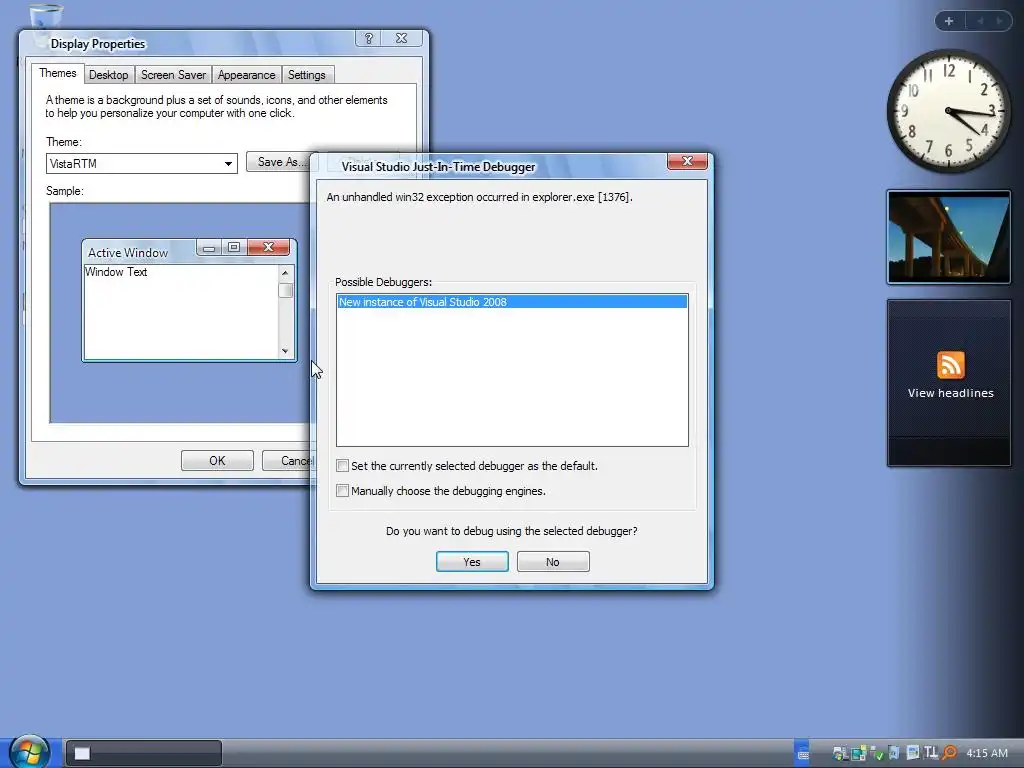Open the Settings tab in Display Properties

[x=306, y=75]
